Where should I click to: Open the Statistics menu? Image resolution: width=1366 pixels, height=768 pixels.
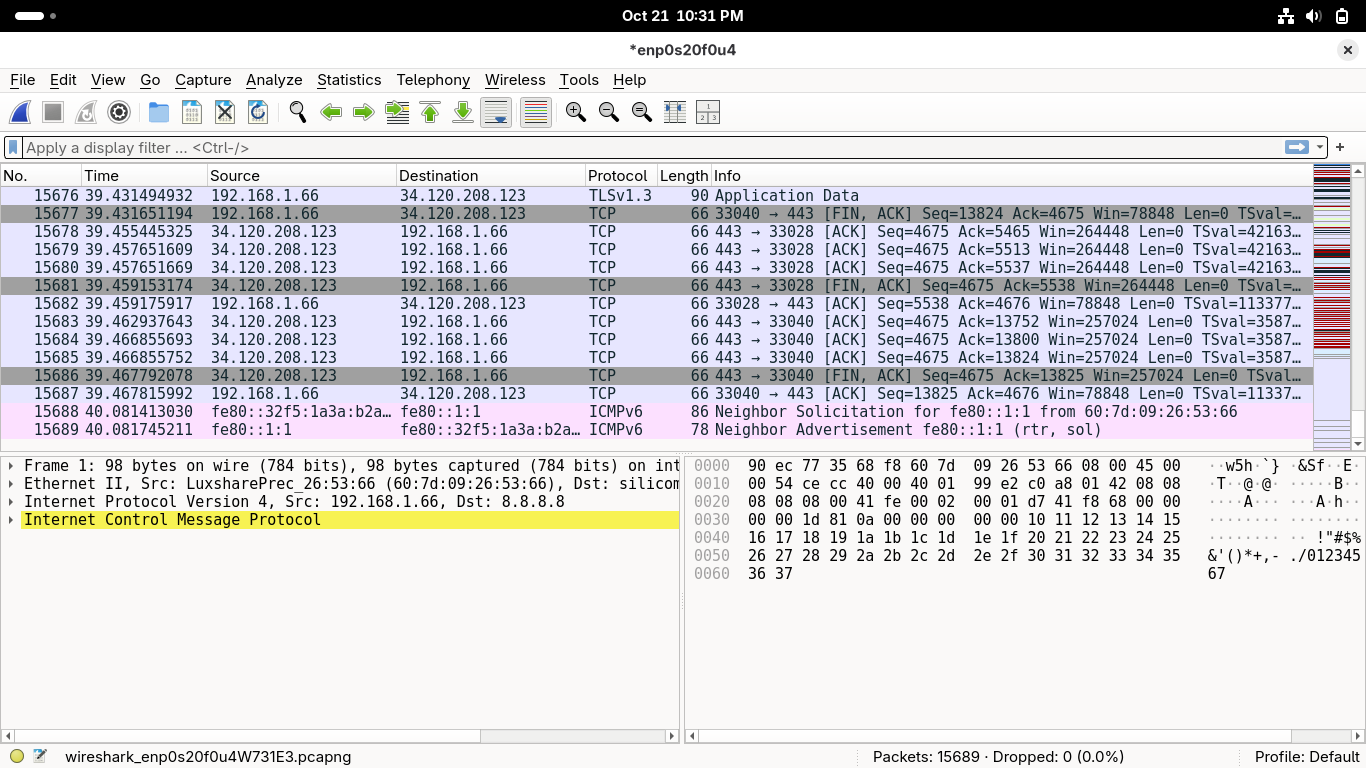(348, 80)
